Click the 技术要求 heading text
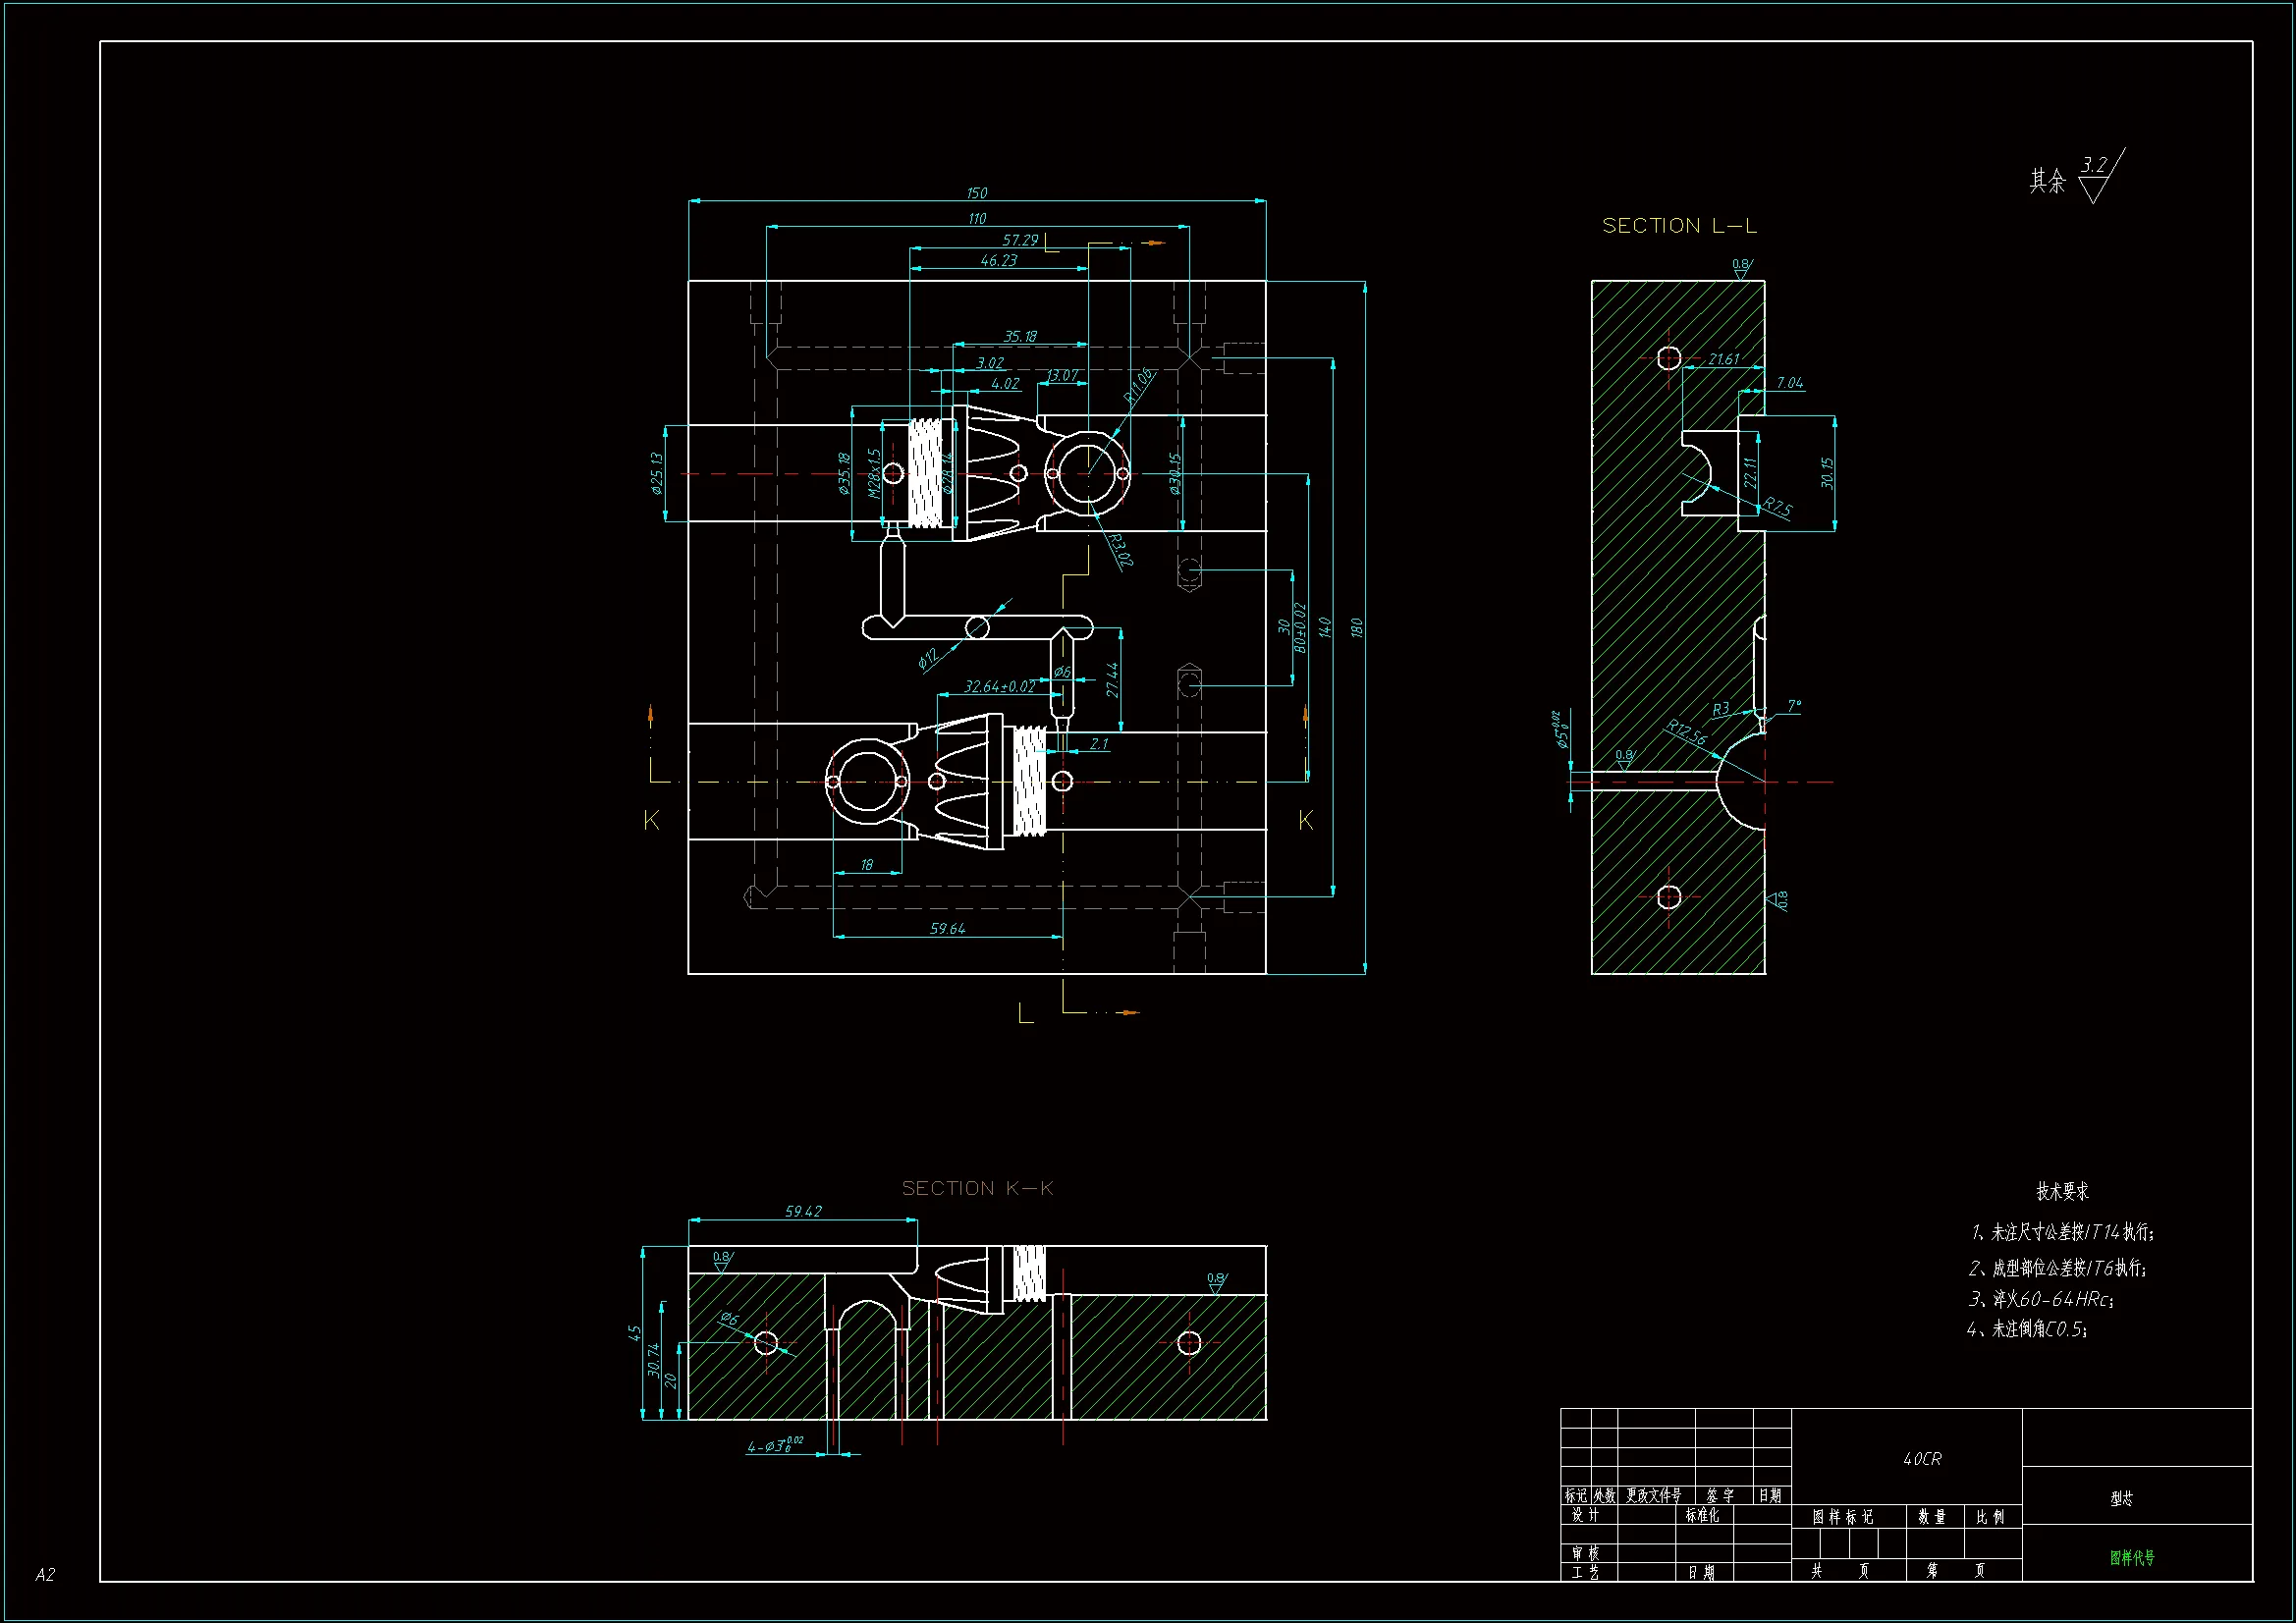 2062,1191
